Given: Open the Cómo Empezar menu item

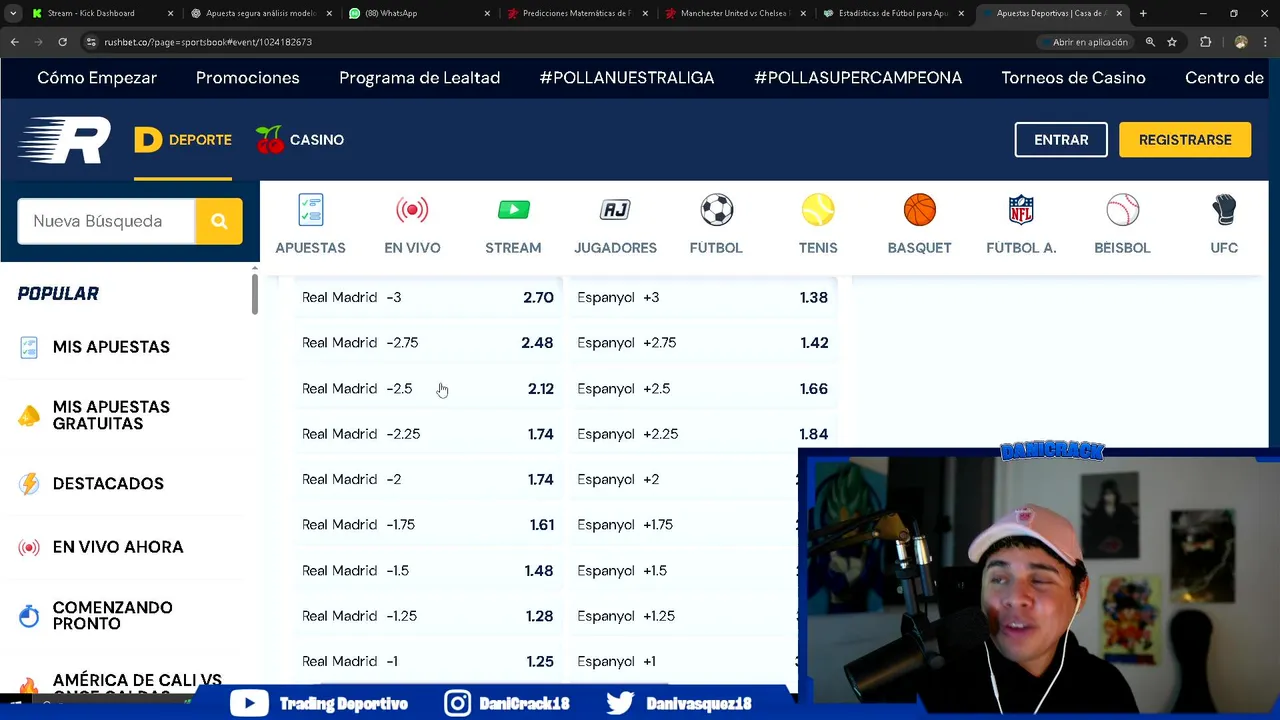Looking at the screenshot, I should pos(97,78).
